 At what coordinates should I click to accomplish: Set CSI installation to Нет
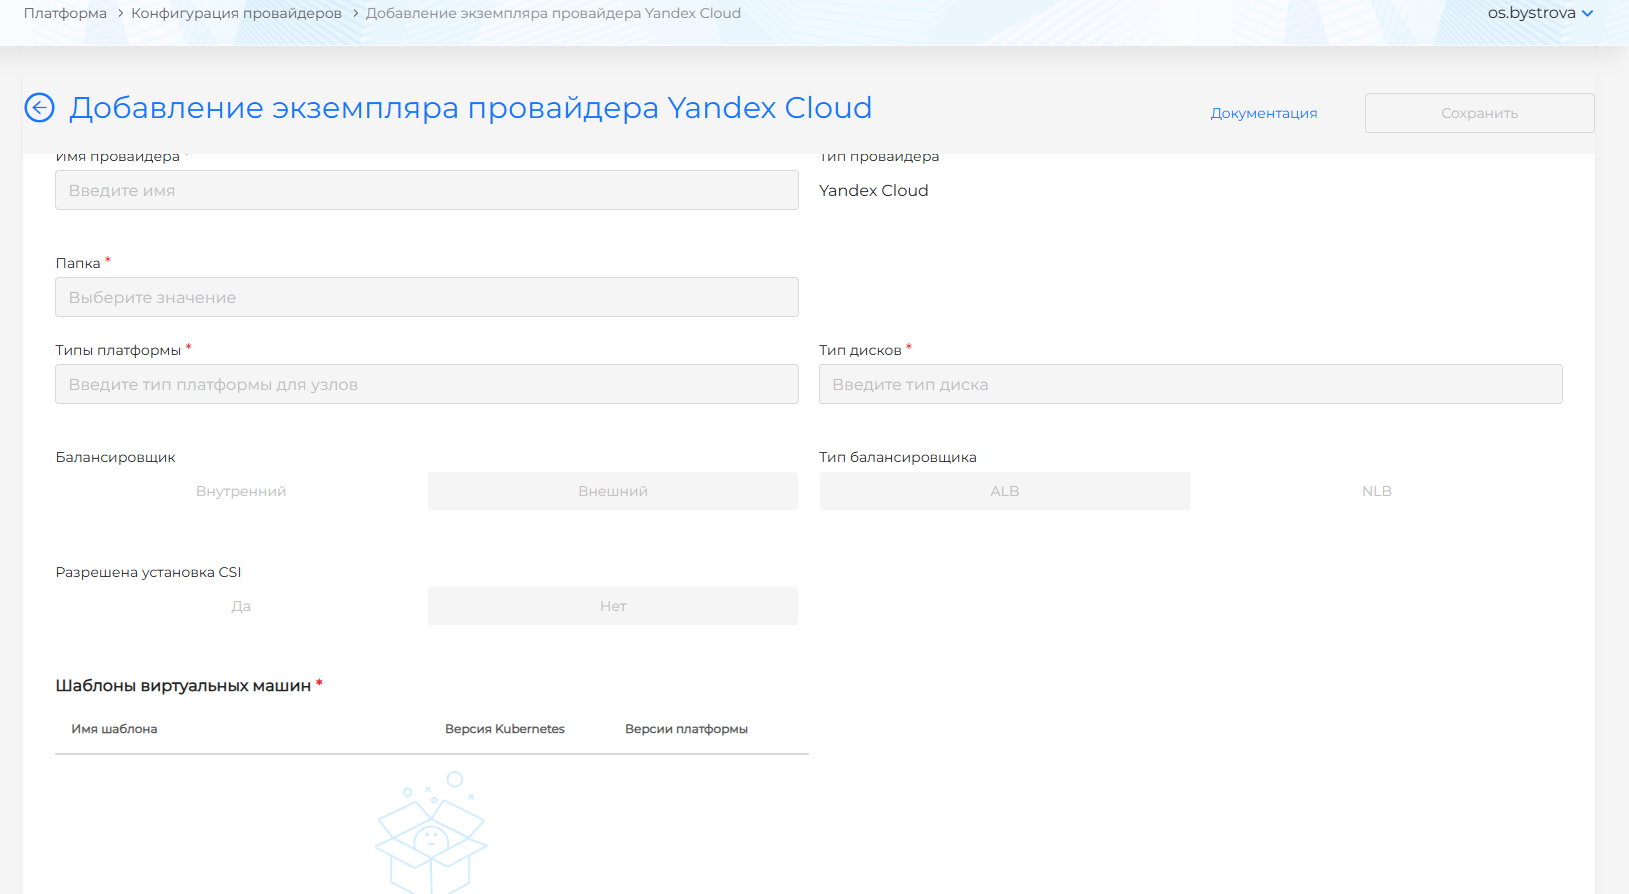pos(613,606)
